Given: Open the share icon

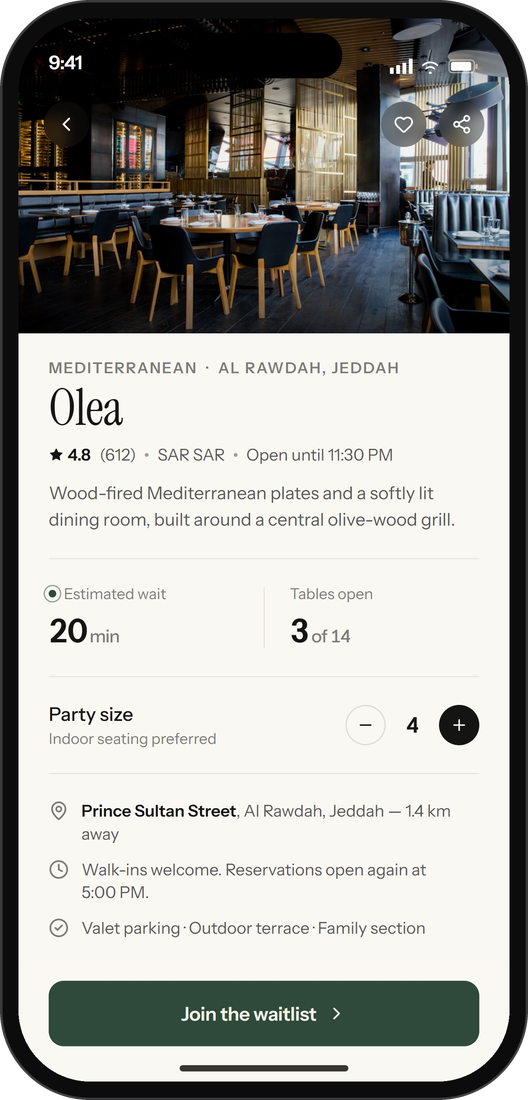Looking at the screenshot, I should [x=461, y=125].
